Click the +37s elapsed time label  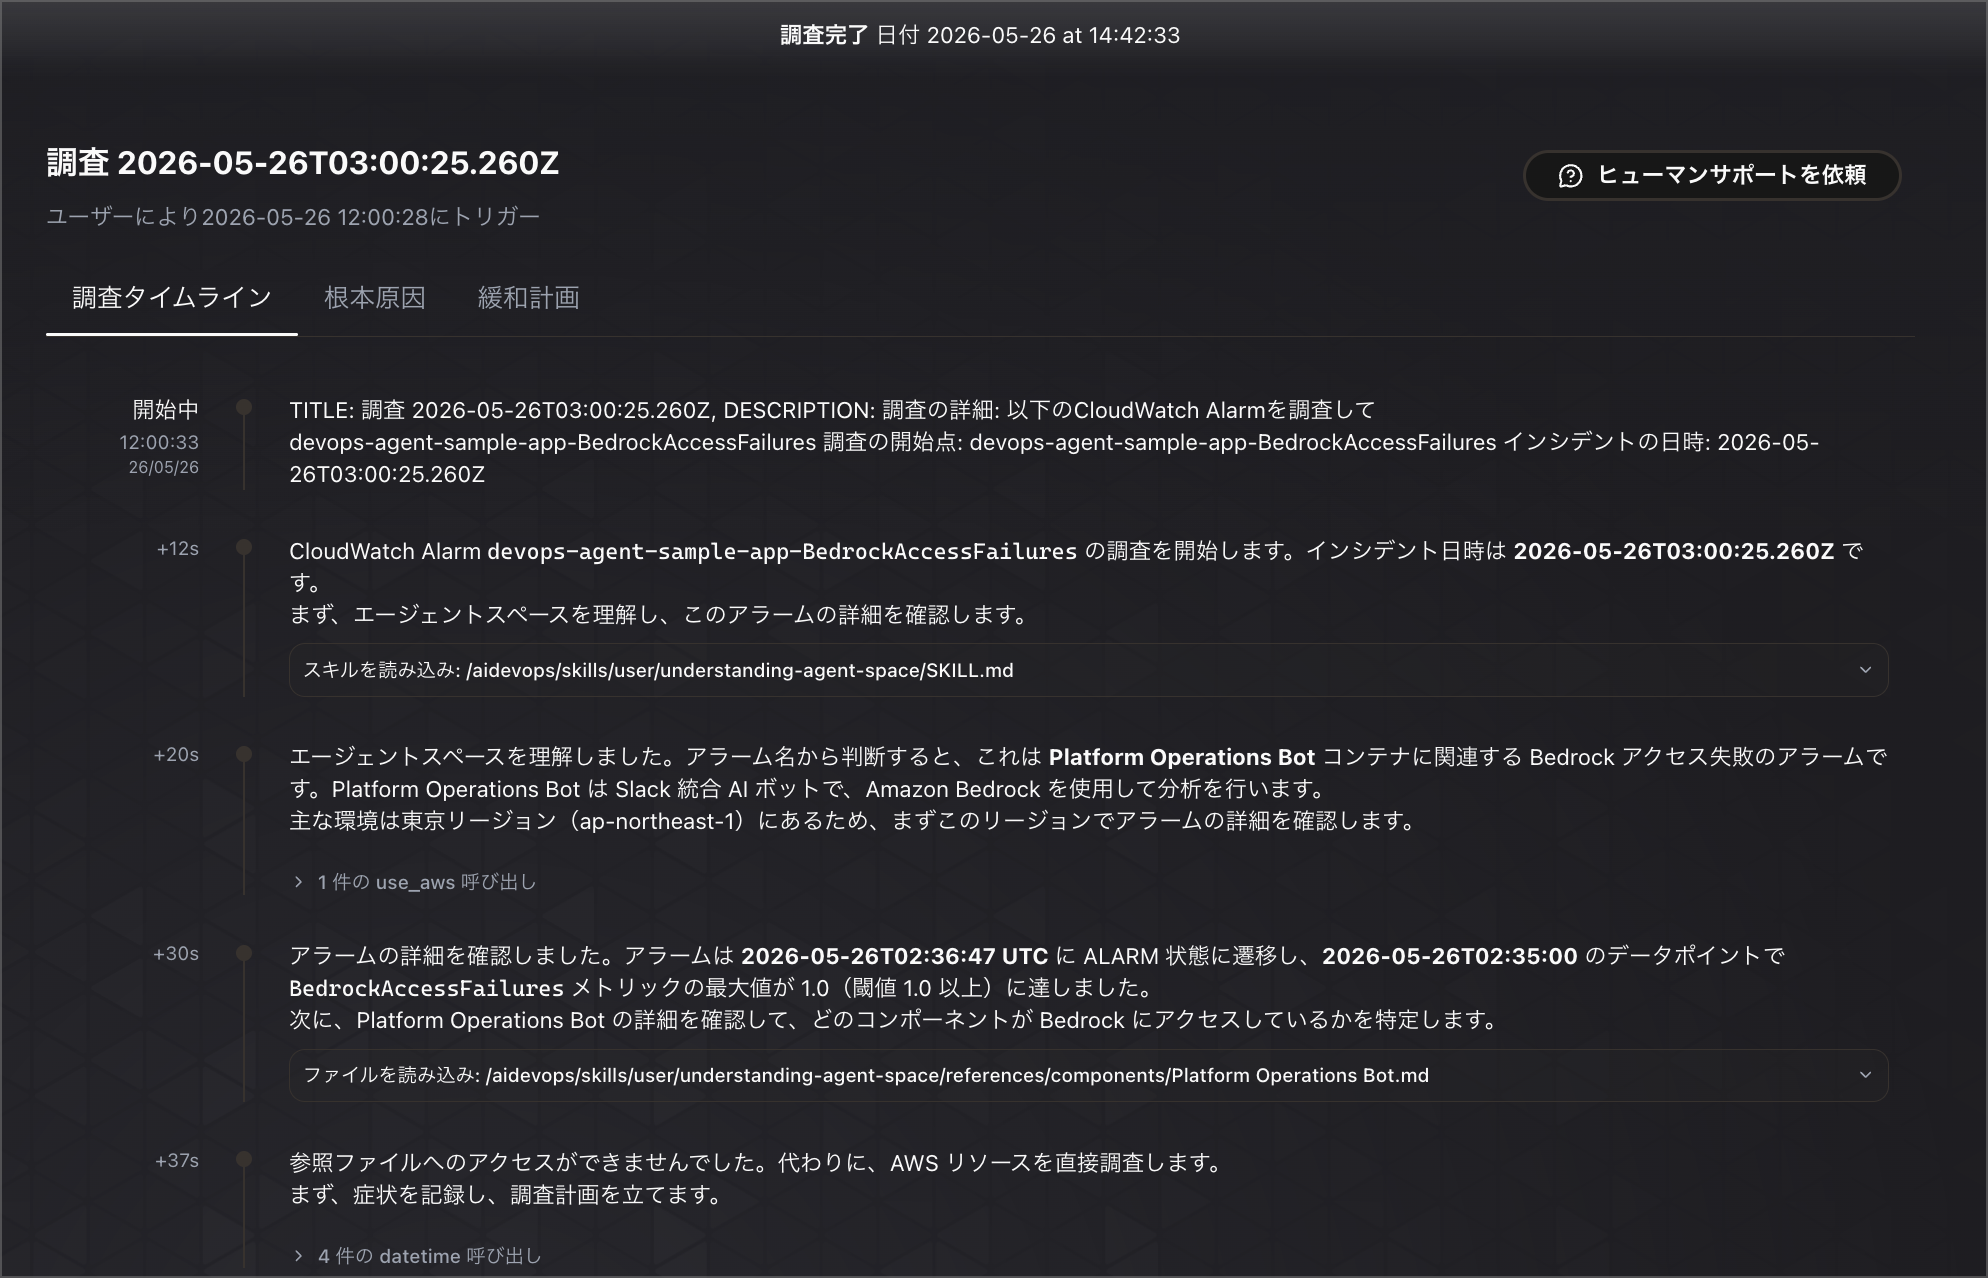(x=177, y=1161)
